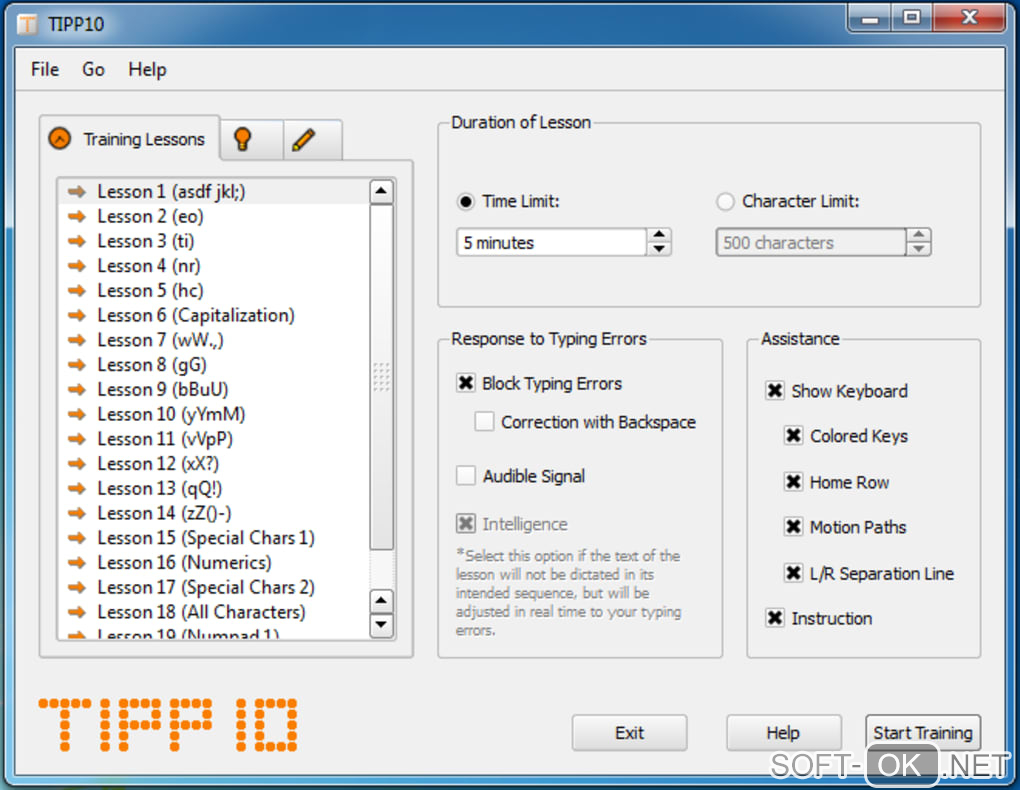Open the File menu
The height and width of the screenshot is (790, 1020).
coord(45,69)
